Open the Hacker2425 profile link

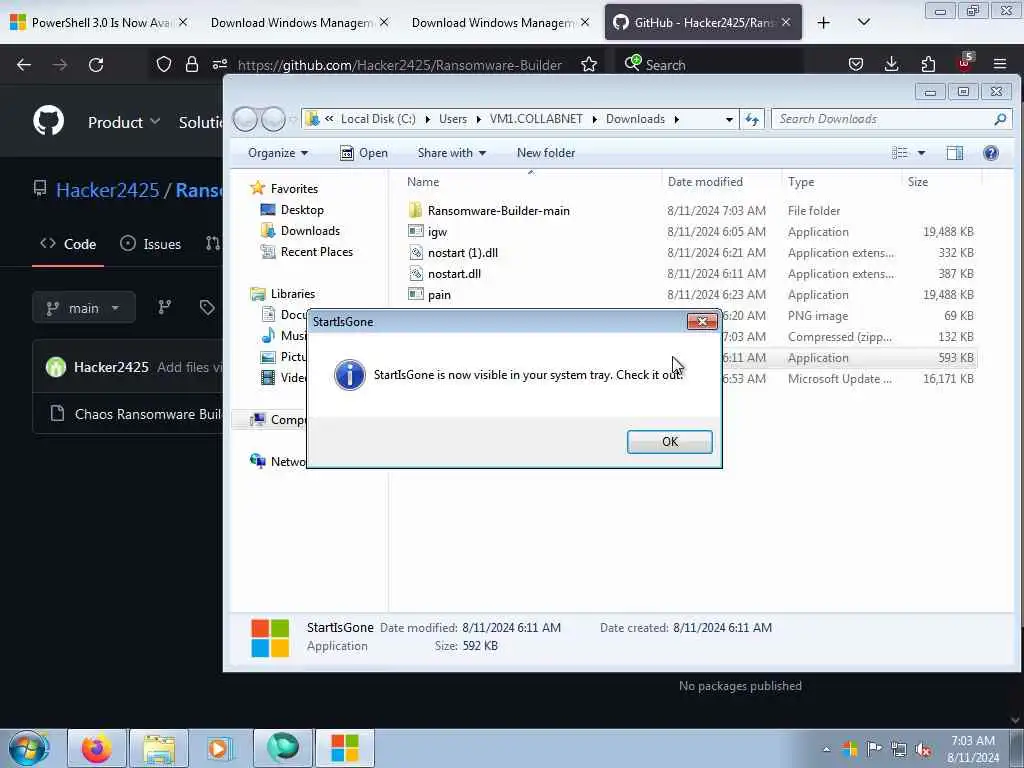pyautogui.click(x=107, y=190)
